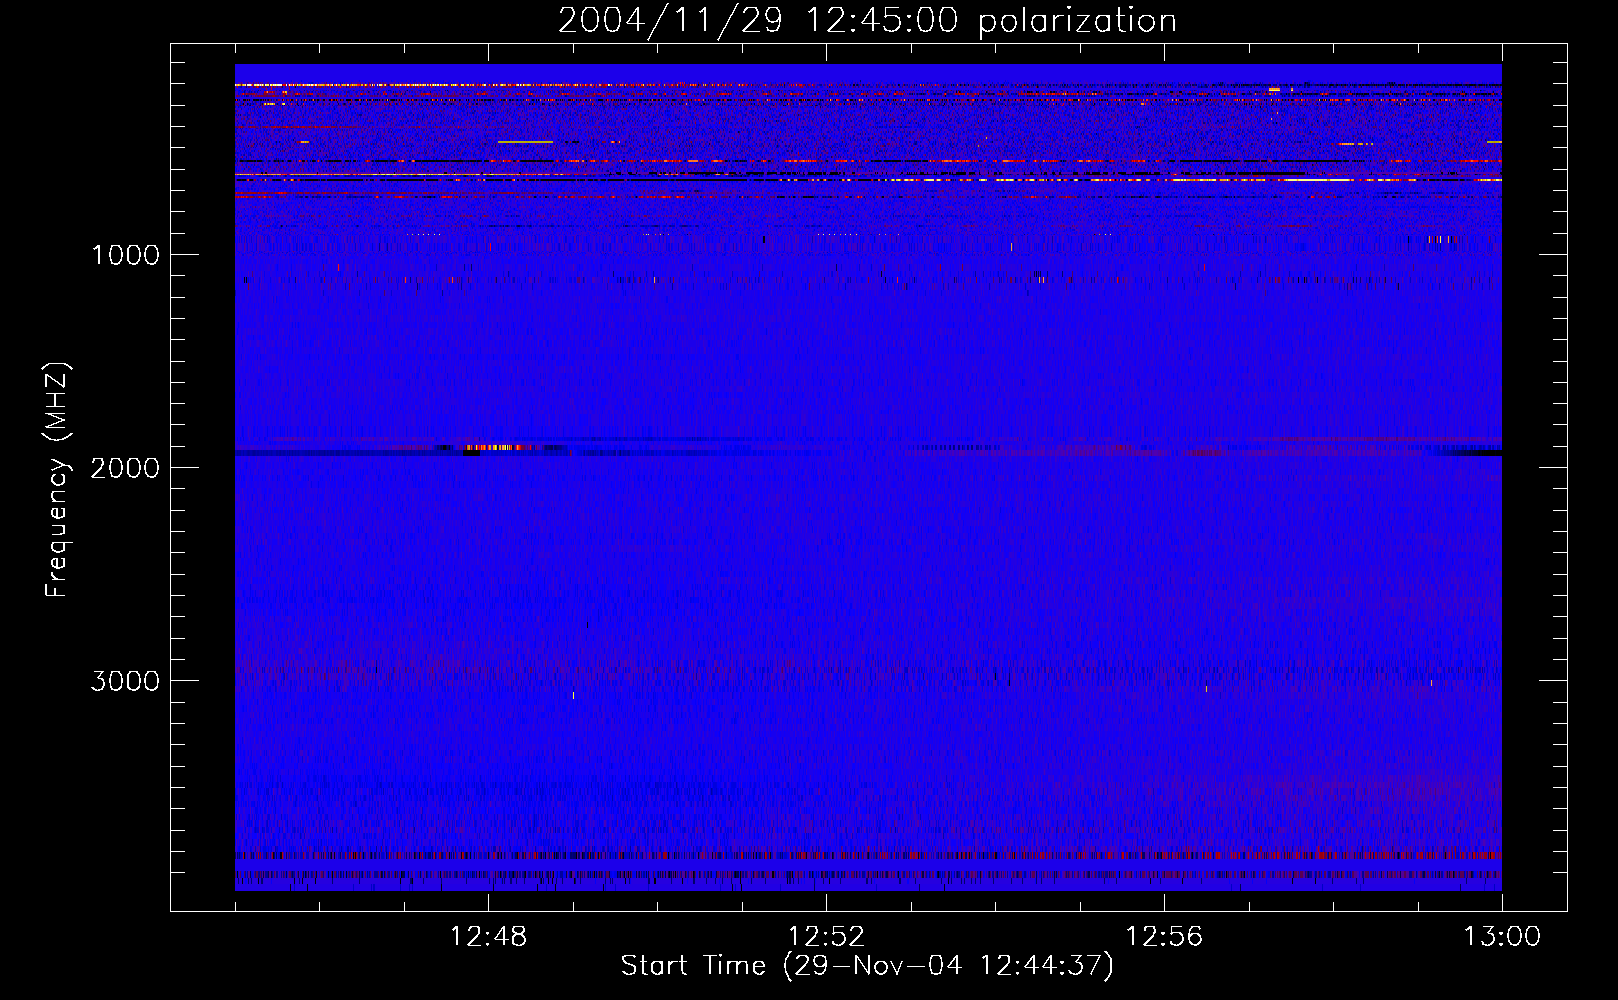The image size is (1618, 1000).
Task: Click the "2000" frequency tick label
Action: point(125,468)
